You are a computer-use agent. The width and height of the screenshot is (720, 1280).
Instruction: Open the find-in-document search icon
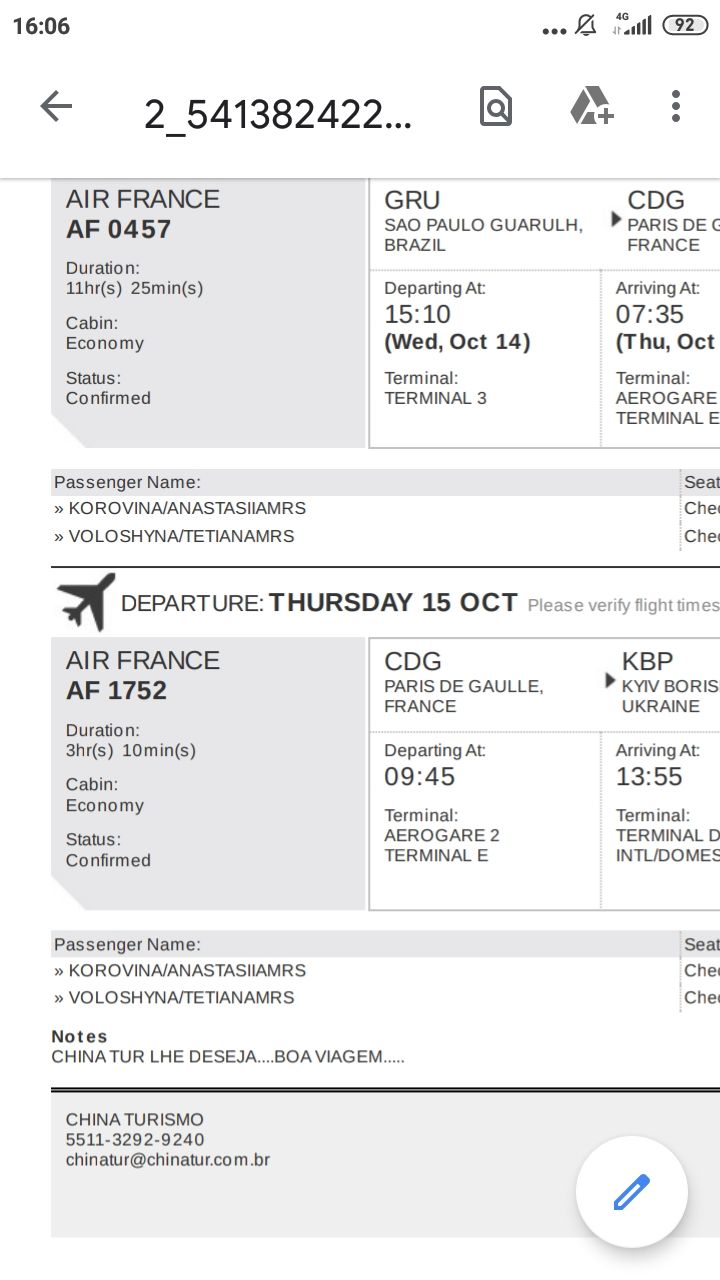pyautogui.click(x=496, y=106)
